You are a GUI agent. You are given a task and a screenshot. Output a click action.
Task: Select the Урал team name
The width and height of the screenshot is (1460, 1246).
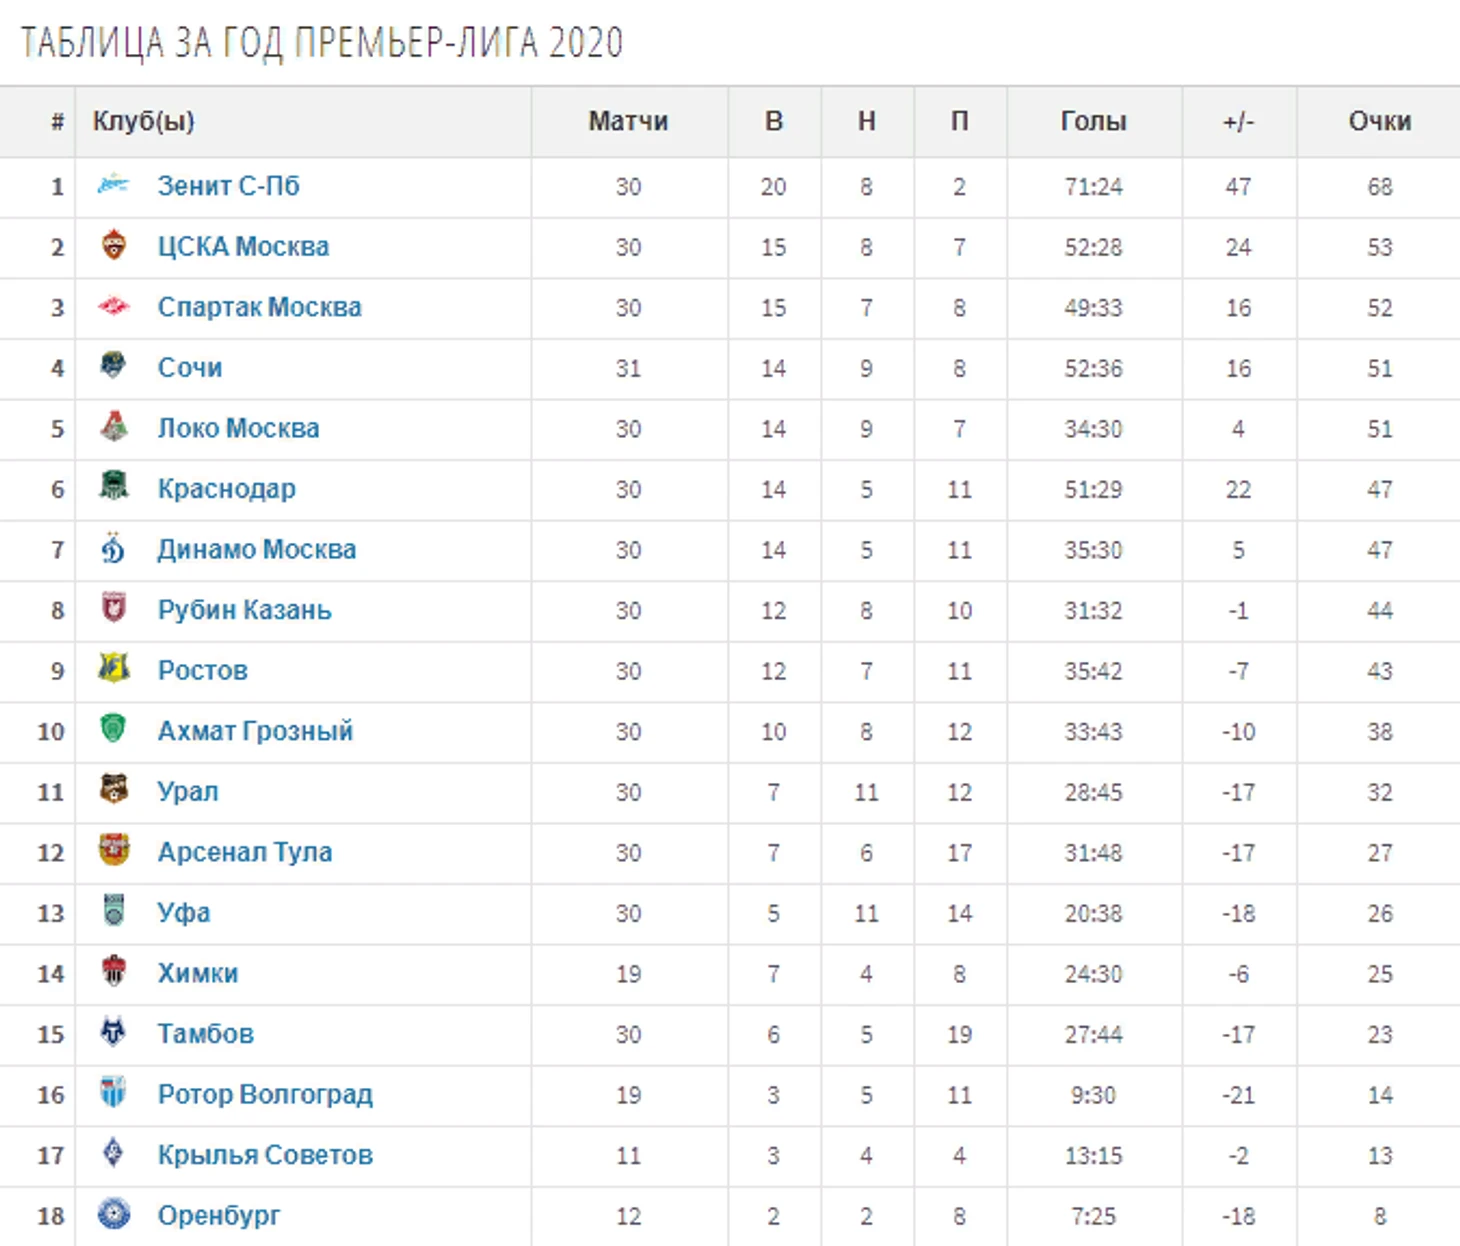point(187,792)
